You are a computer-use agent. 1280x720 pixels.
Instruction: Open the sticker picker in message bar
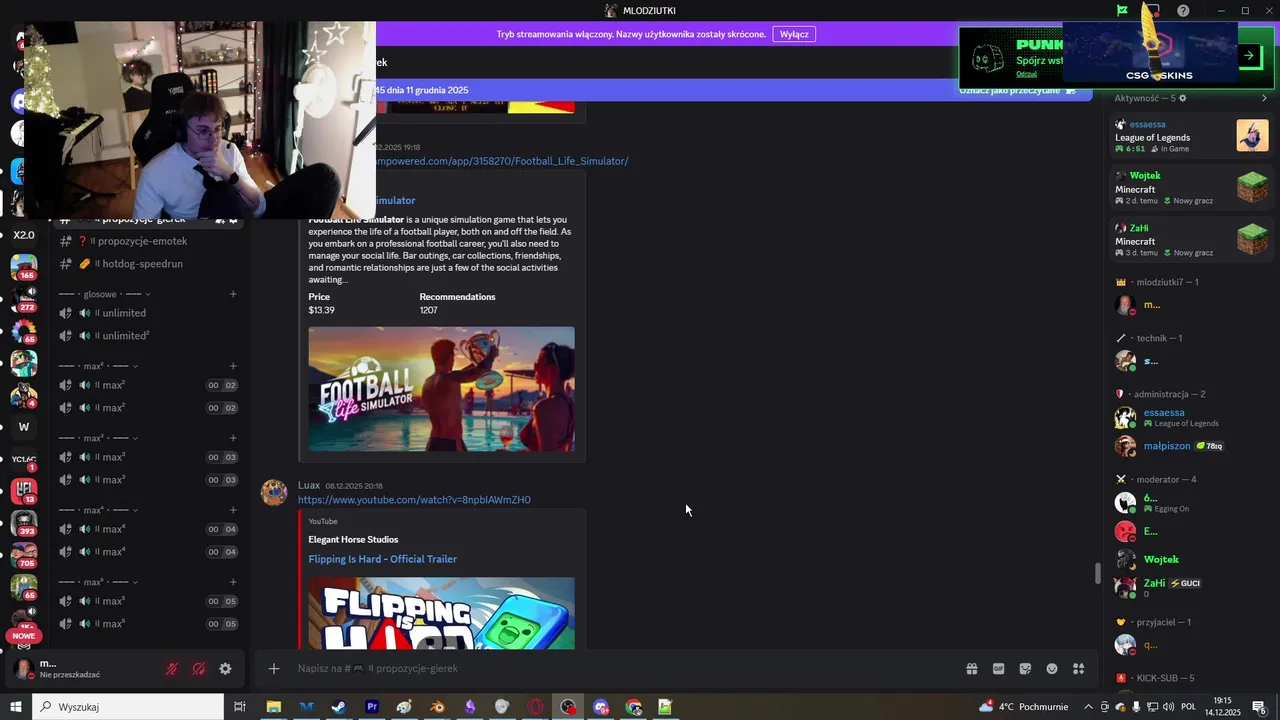(x=1025, y=669)
